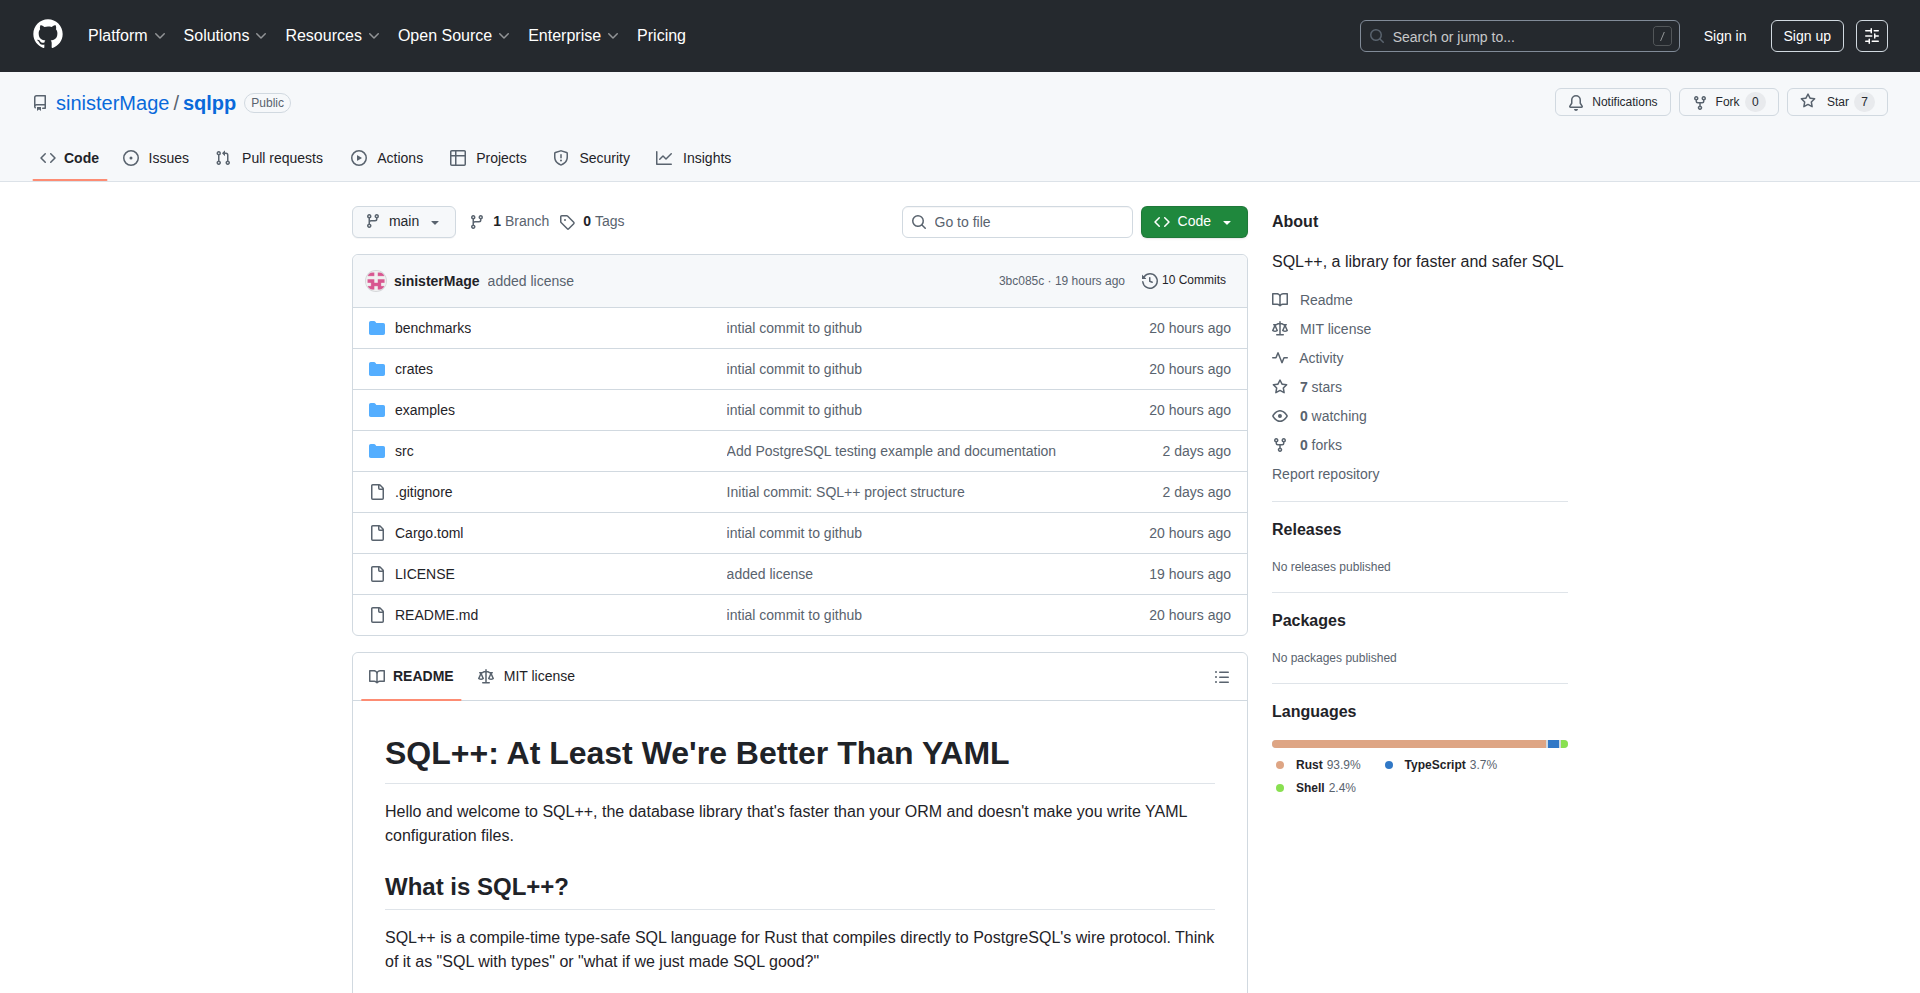This screenshot has width=1920, height=993.
Task: Switch to the Pull requests tab
Action: (270, 158)
